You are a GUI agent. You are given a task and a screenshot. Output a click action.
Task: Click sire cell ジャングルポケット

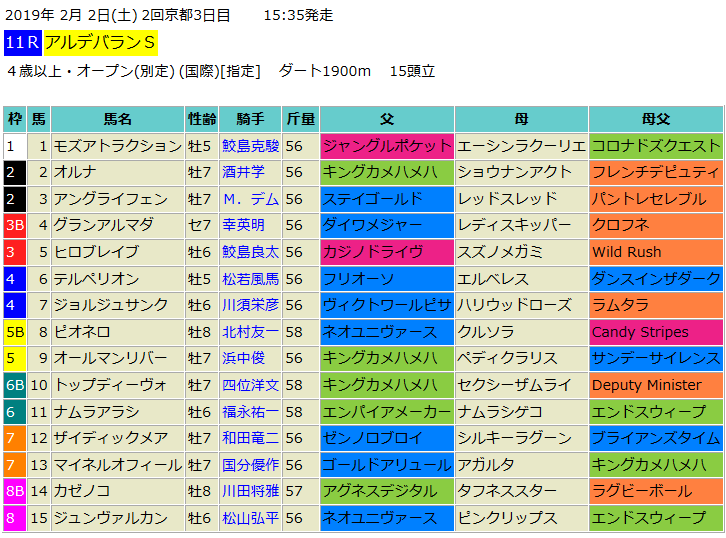(x=387, y=146)
